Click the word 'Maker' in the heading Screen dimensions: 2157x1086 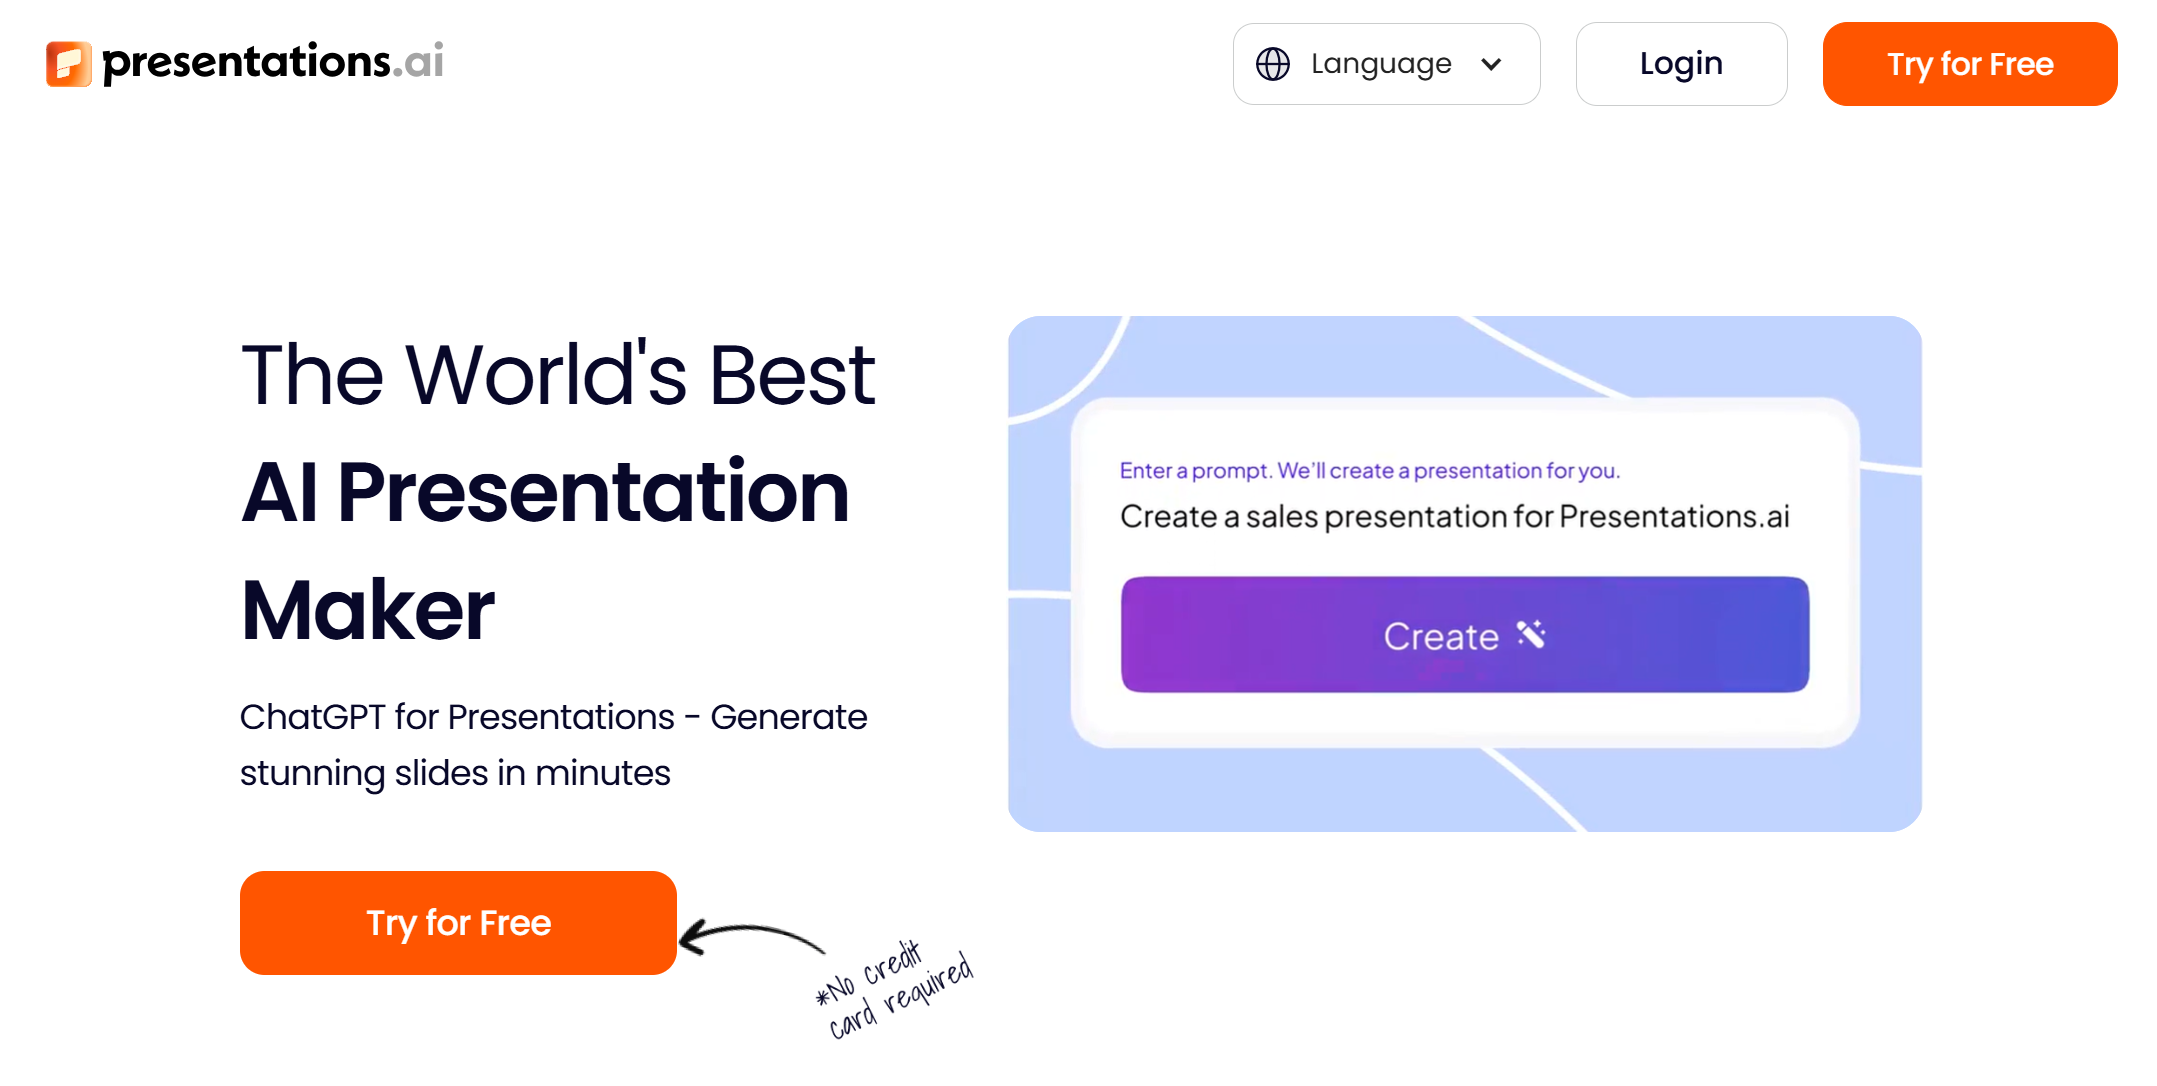[367, 610]
